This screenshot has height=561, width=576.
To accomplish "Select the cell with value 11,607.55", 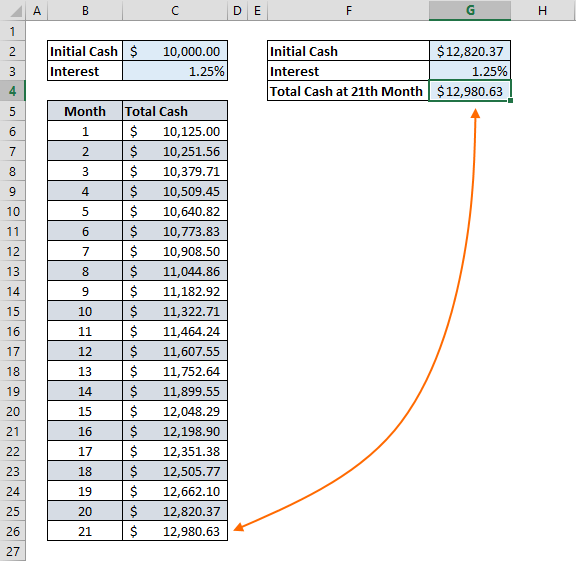I will 175,351.
